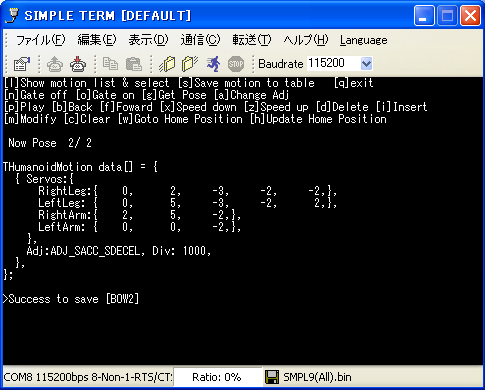
Task: Click '[w]Goto Home Position' text
Action: pyautogui.click(x=180, y=119)
